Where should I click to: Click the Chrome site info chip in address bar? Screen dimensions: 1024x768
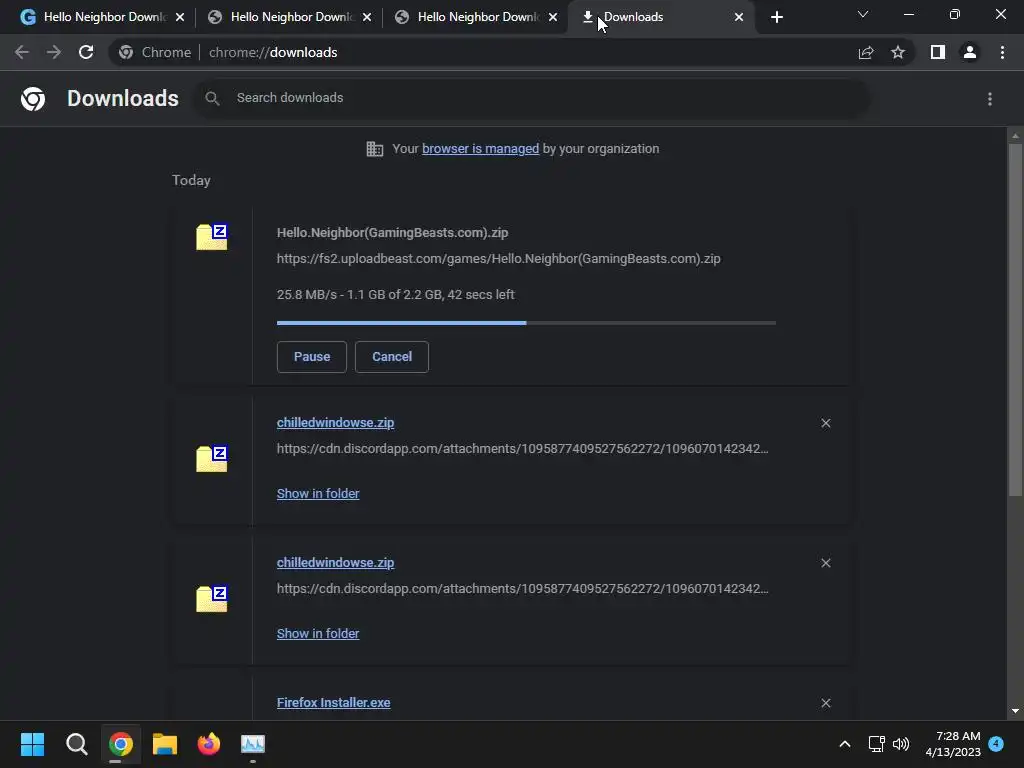point(156,52)
